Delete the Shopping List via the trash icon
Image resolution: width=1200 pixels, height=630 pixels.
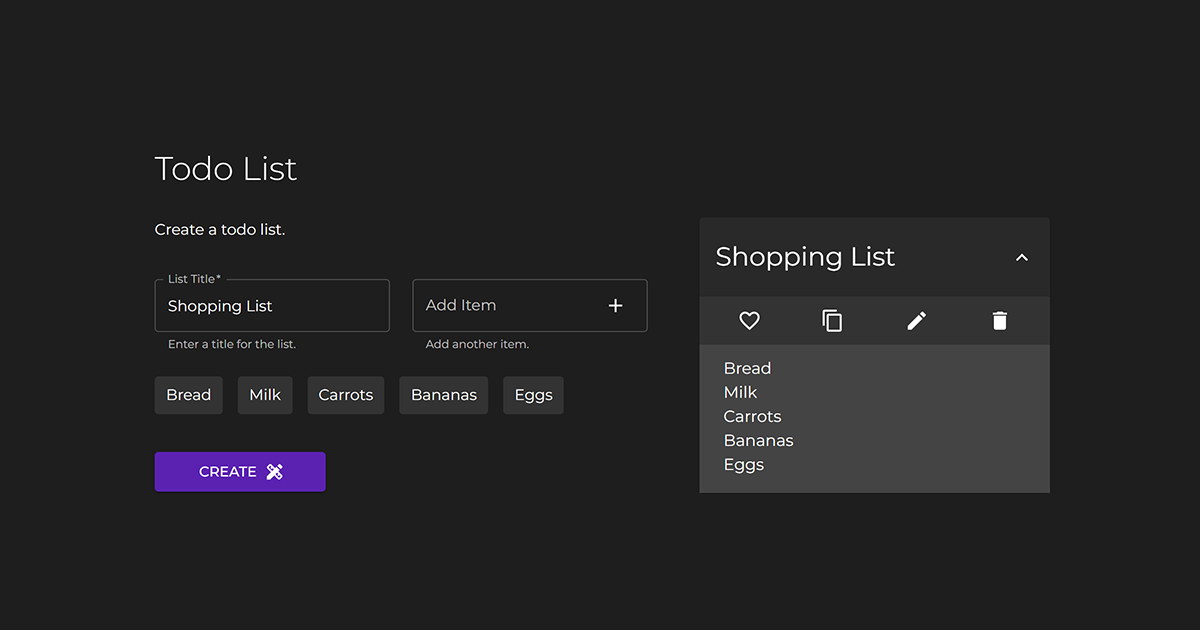[999, 320]
